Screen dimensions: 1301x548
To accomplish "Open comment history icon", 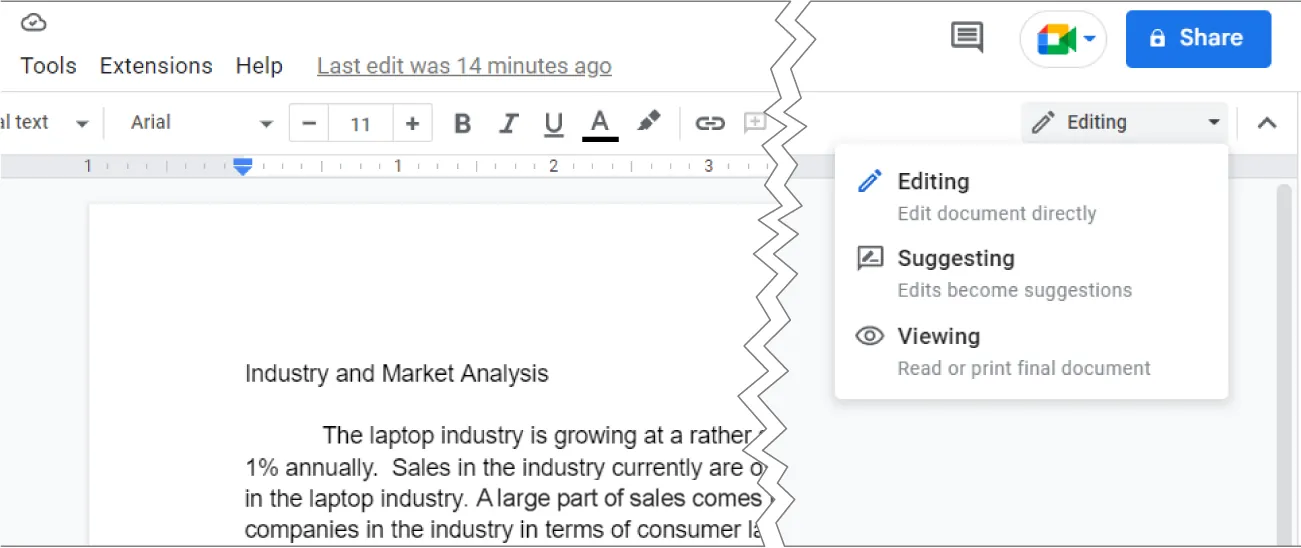I will point(966,38).
